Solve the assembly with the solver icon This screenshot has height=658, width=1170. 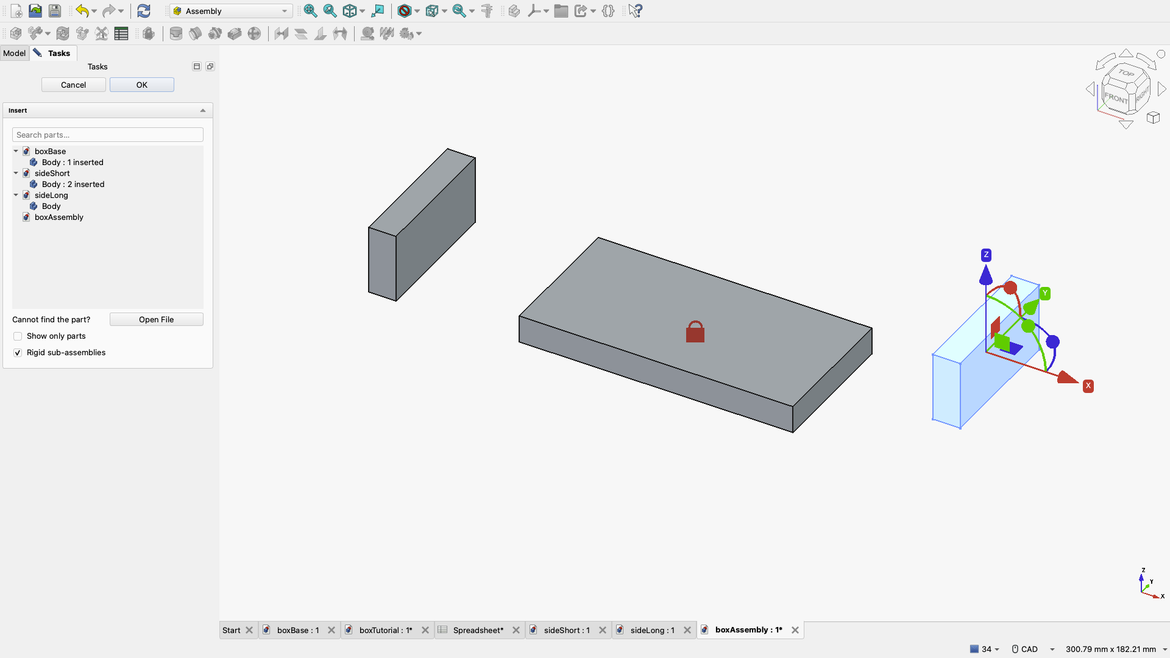click(x=62, y=33)
